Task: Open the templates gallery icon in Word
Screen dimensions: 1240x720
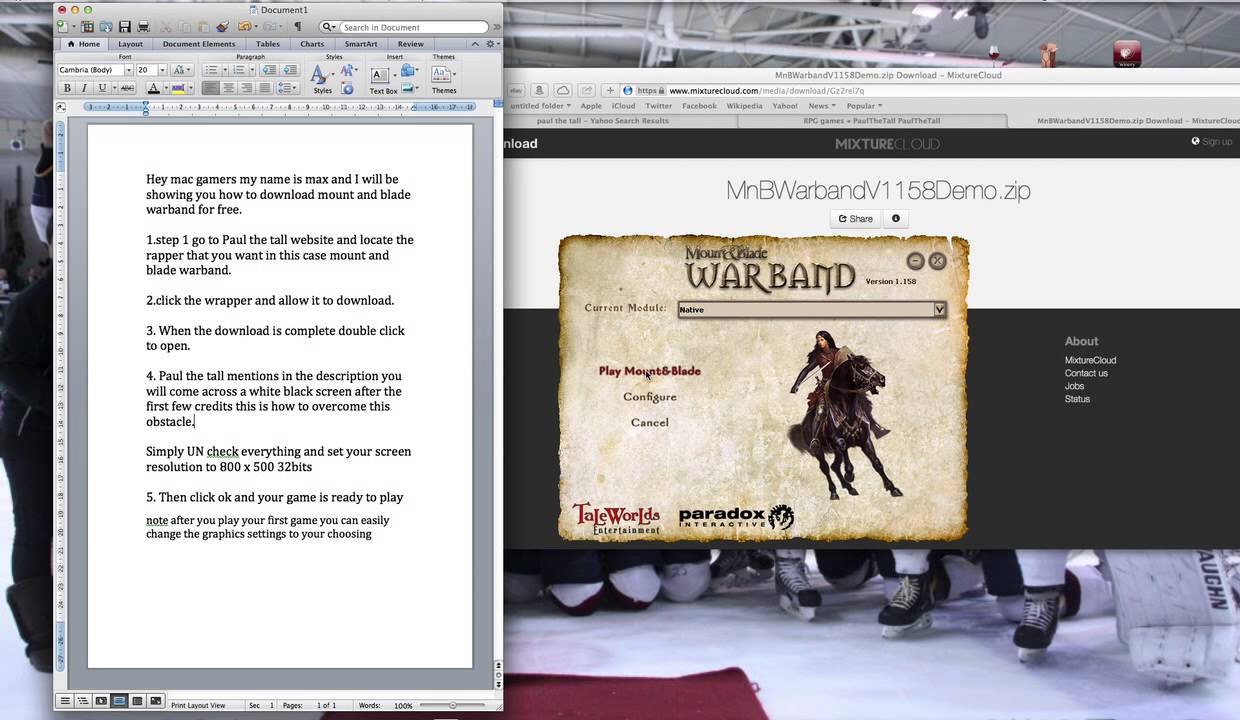Action: (x=87, y=27)
